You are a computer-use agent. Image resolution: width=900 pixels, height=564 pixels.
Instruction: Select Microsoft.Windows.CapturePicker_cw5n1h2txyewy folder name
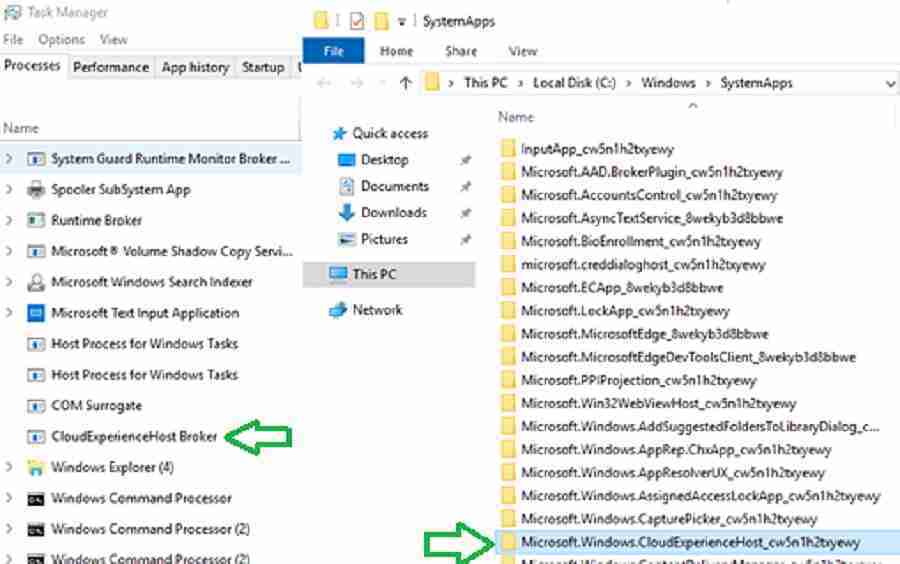(669, 519)
